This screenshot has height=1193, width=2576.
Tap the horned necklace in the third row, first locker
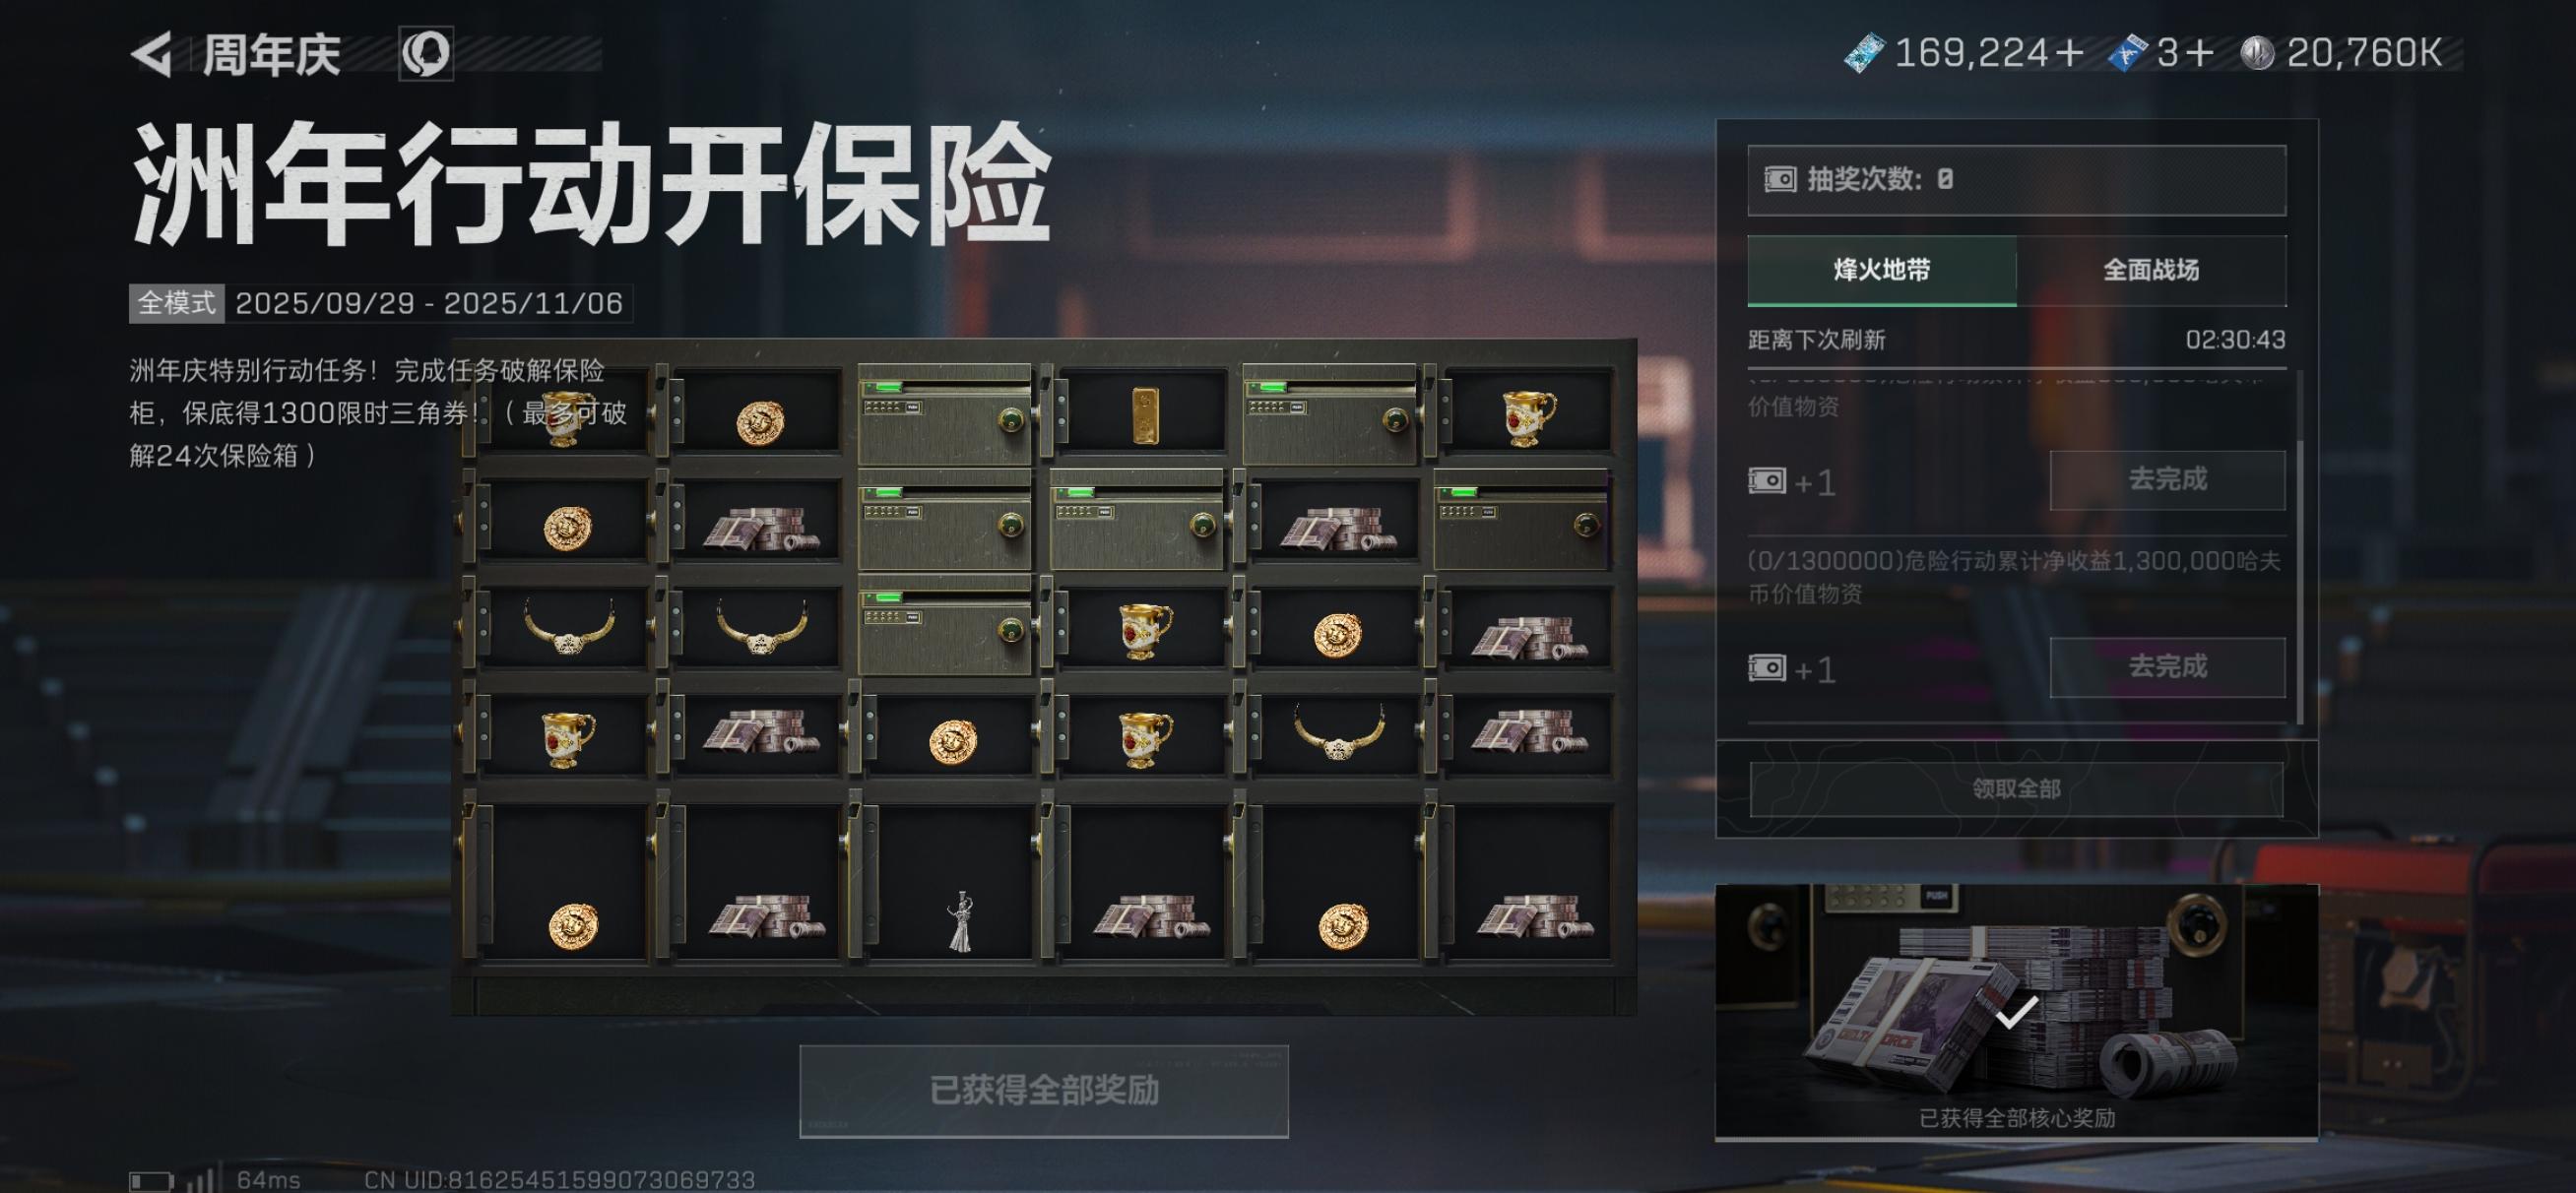[x=568, y=627]
